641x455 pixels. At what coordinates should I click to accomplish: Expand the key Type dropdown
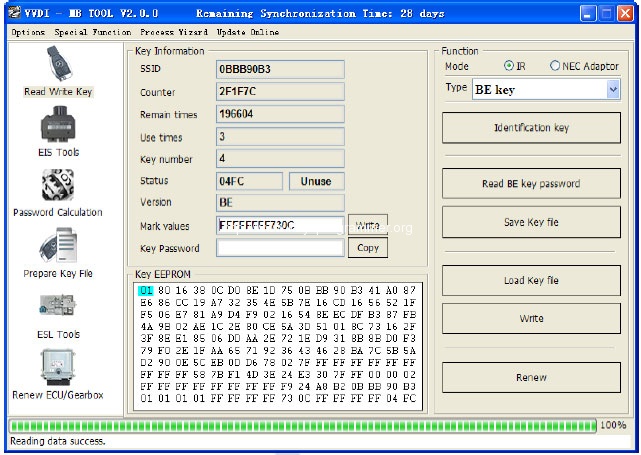(x=612, y=90)
